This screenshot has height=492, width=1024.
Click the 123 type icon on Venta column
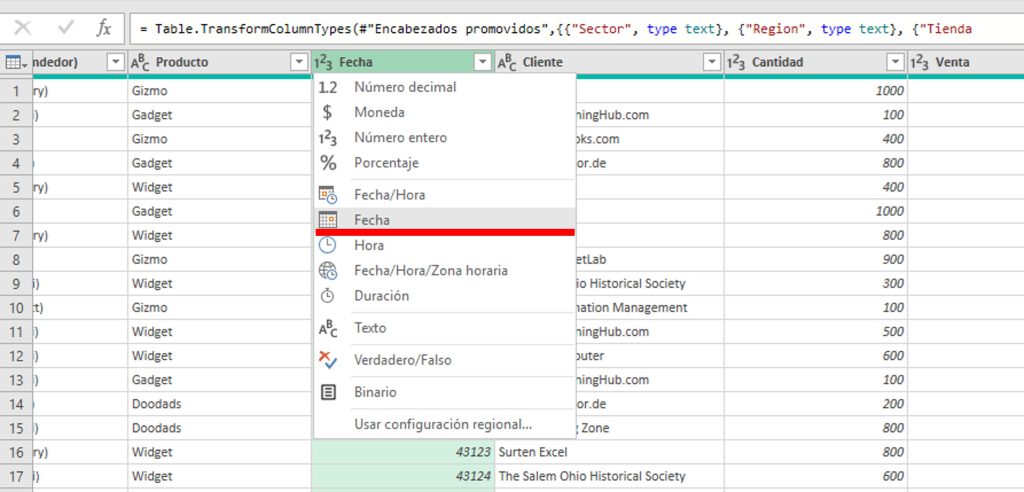[920, 63]
